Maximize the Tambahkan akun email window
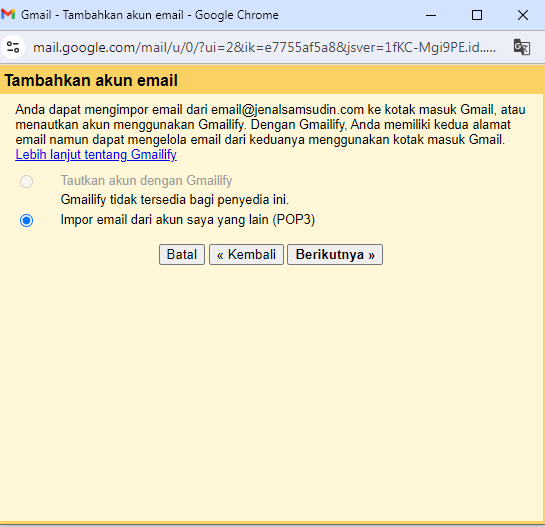The image size is (545, 527). [477, 15]
